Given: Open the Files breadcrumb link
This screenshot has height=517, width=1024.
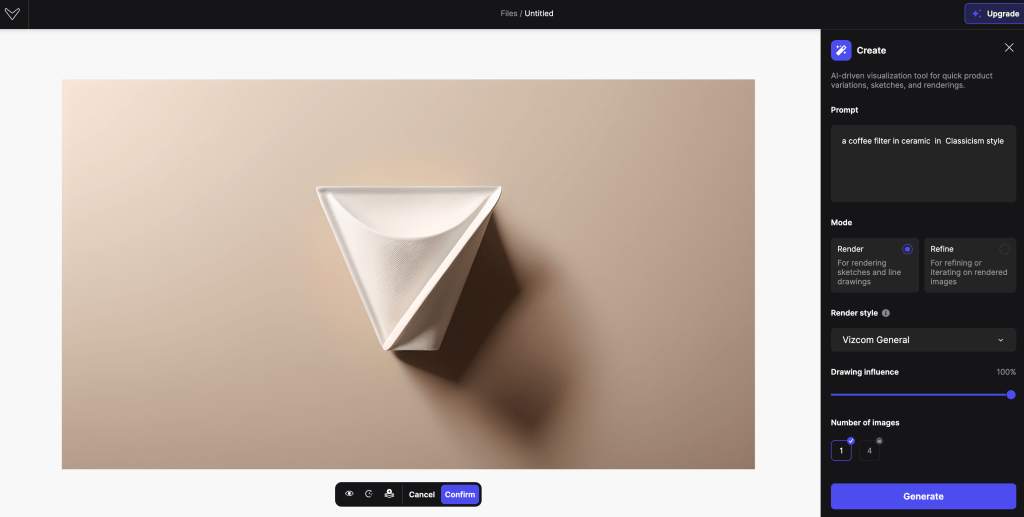Looking at the screenshot, I should coord(509,14).
